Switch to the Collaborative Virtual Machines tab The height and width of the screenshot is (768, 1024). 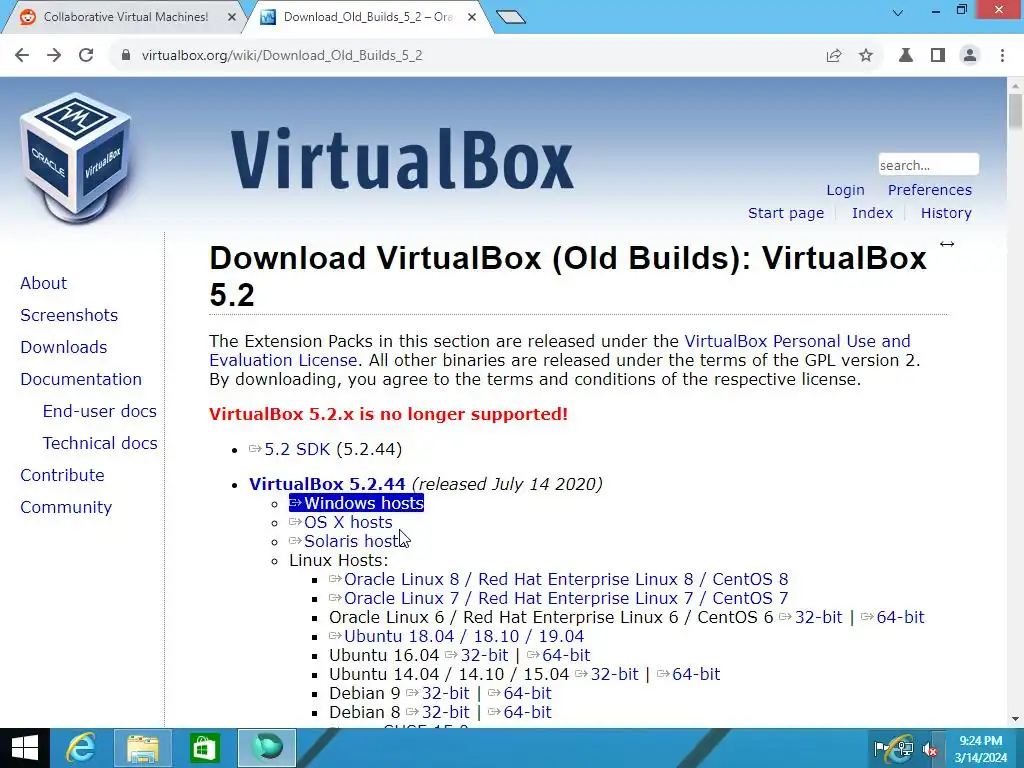pos(126,17)
